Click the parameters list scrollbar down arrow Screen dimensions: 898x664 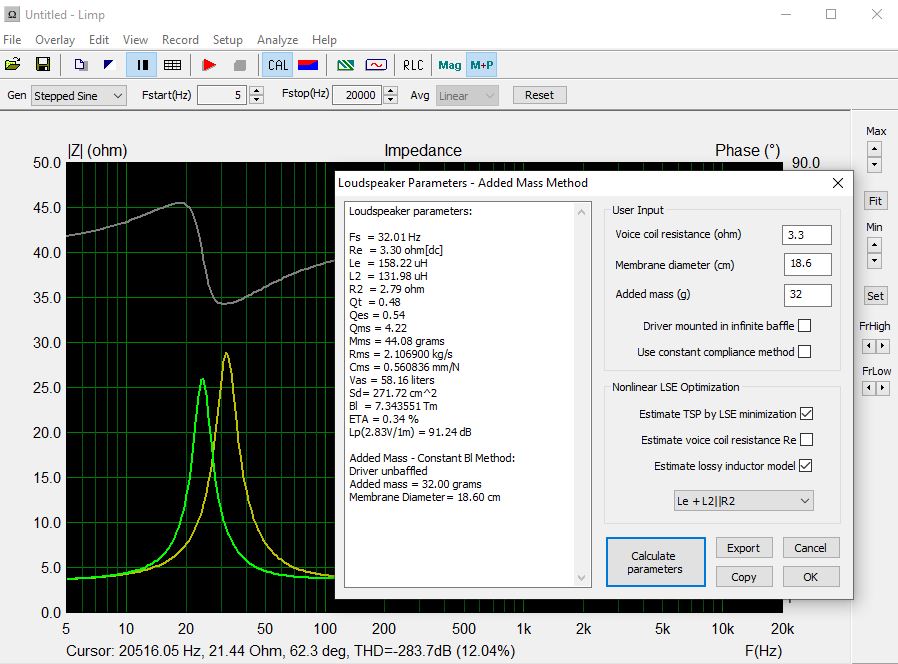(583, 579)
